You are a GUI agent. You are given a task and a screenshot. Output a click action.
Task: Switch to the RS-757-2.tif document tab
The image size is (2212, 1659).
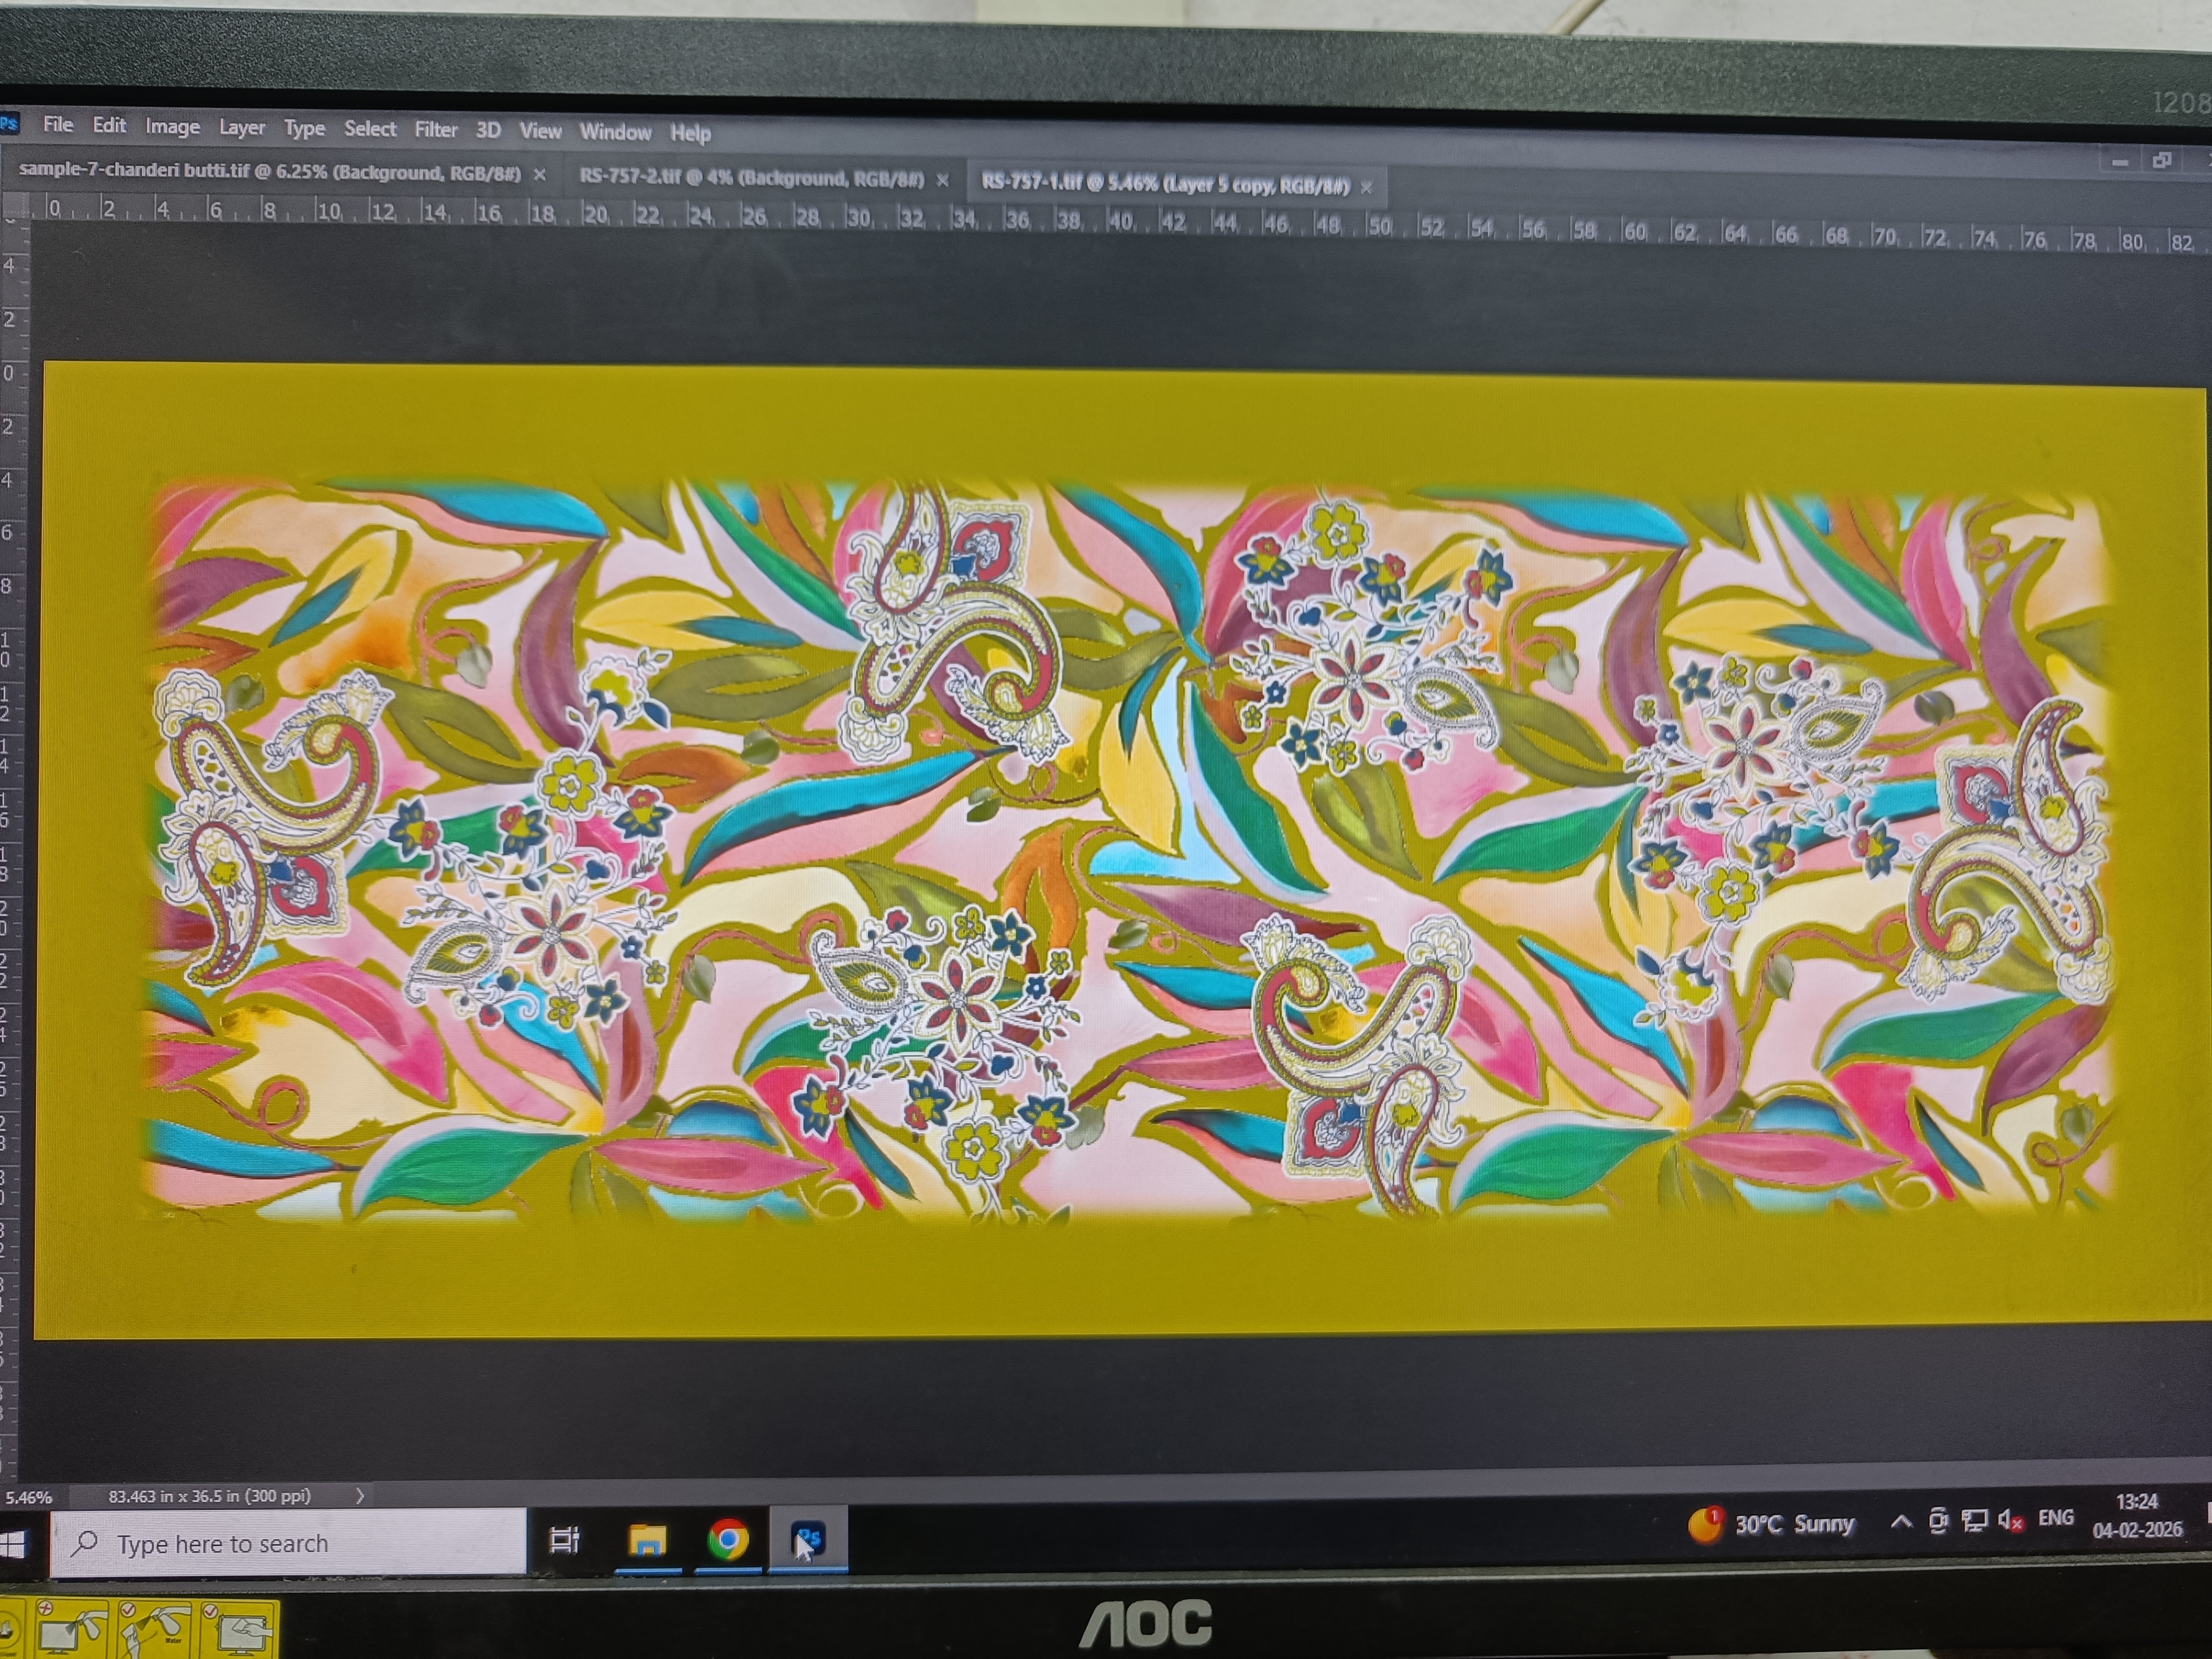[x=751, y=178]
